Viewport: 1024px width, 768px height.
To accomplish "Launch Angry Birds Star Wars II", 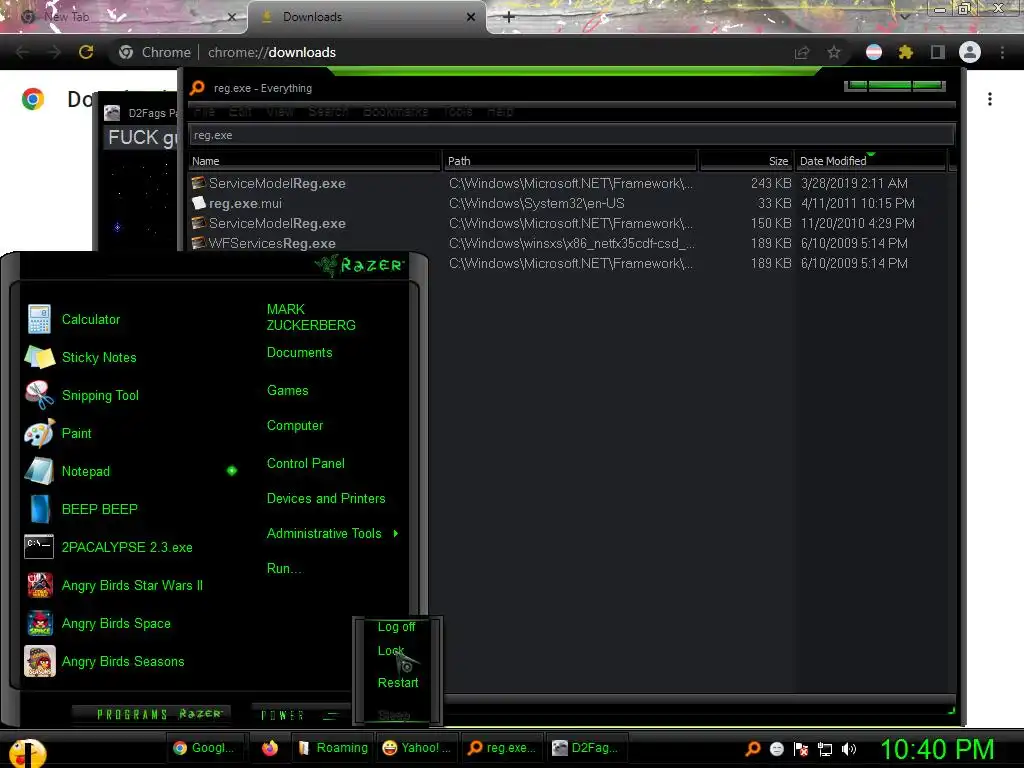I will [132, 585].
